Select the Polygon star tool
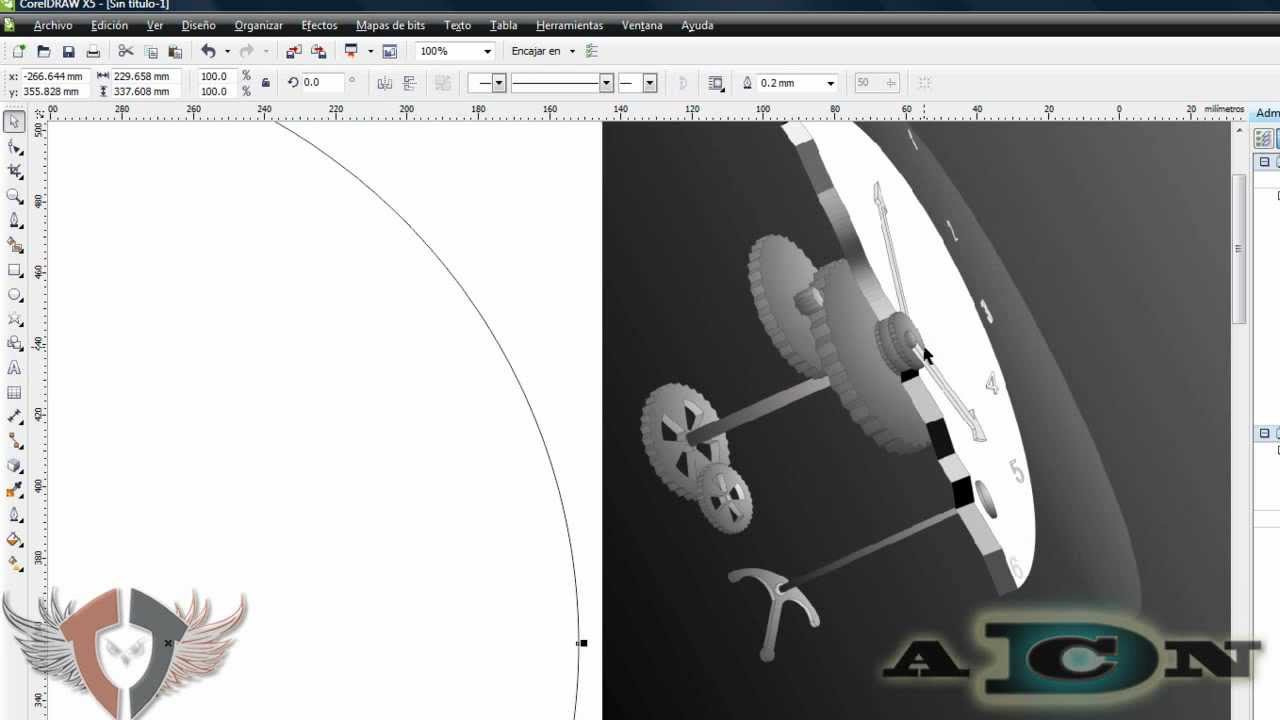1280x720 pixels. click(14, 319)
